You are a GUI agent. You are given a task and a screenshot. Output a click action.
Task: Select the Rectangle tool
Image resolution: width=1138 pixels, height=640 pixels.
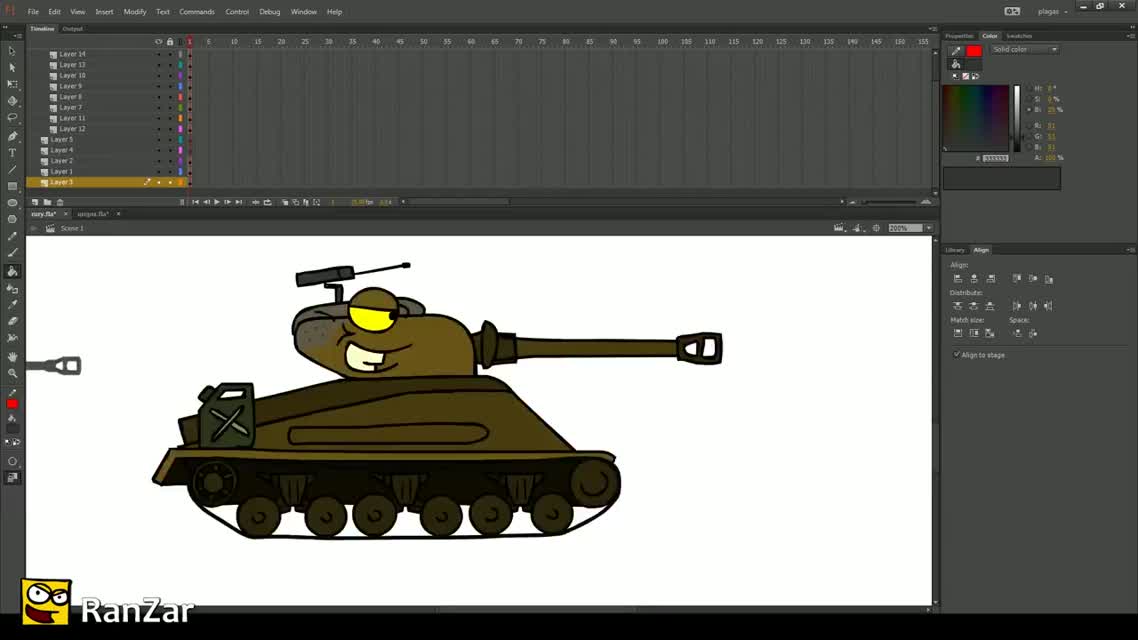12,186
